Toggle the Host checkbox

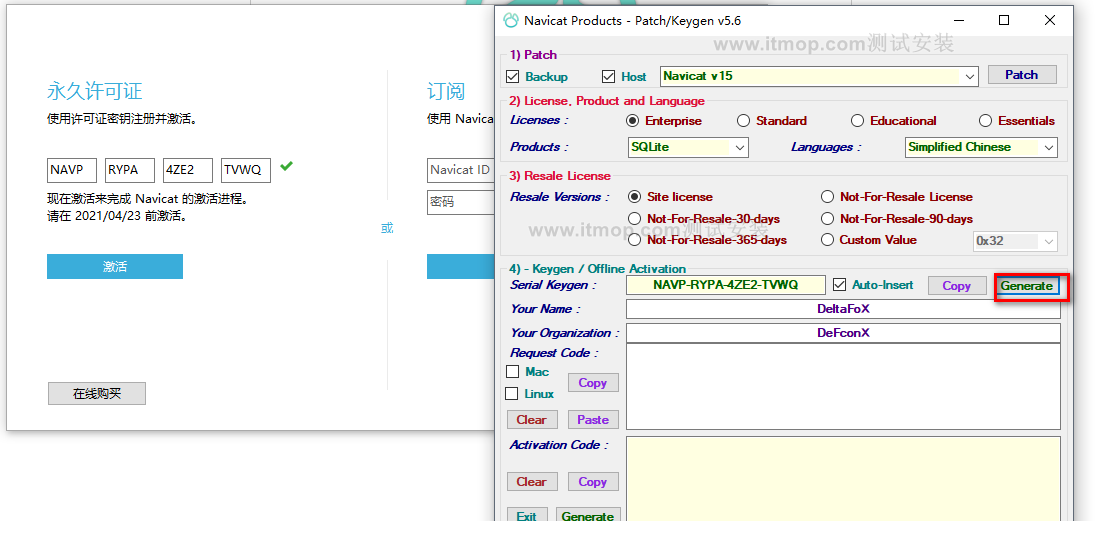coord(609,76)
